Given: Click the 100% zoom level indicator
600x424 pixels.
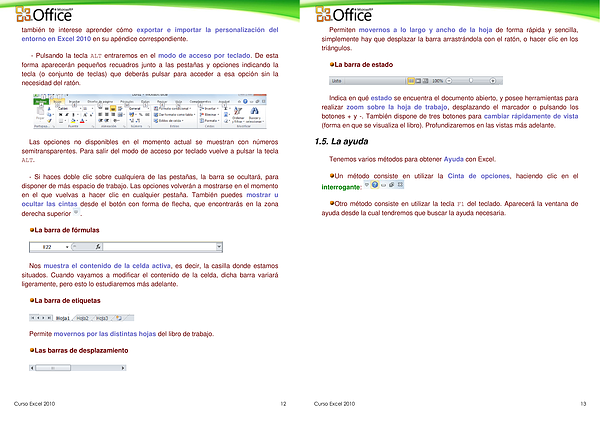Looking at the screenshot, I should [x=438, y=81].
